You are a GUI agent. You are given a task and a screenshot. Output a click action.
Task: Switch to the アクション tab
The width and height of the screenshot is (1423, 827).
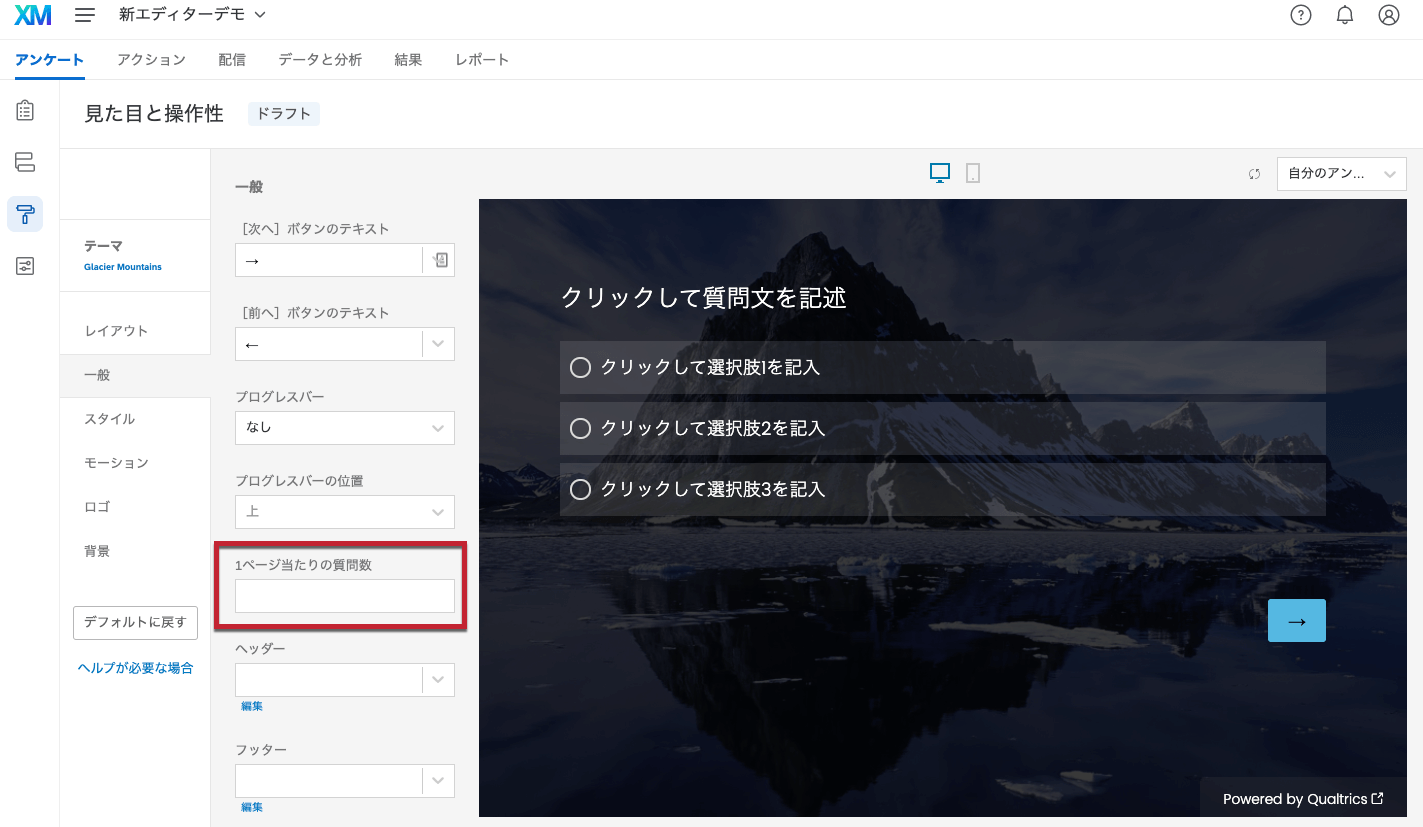(x=151, y=60)
